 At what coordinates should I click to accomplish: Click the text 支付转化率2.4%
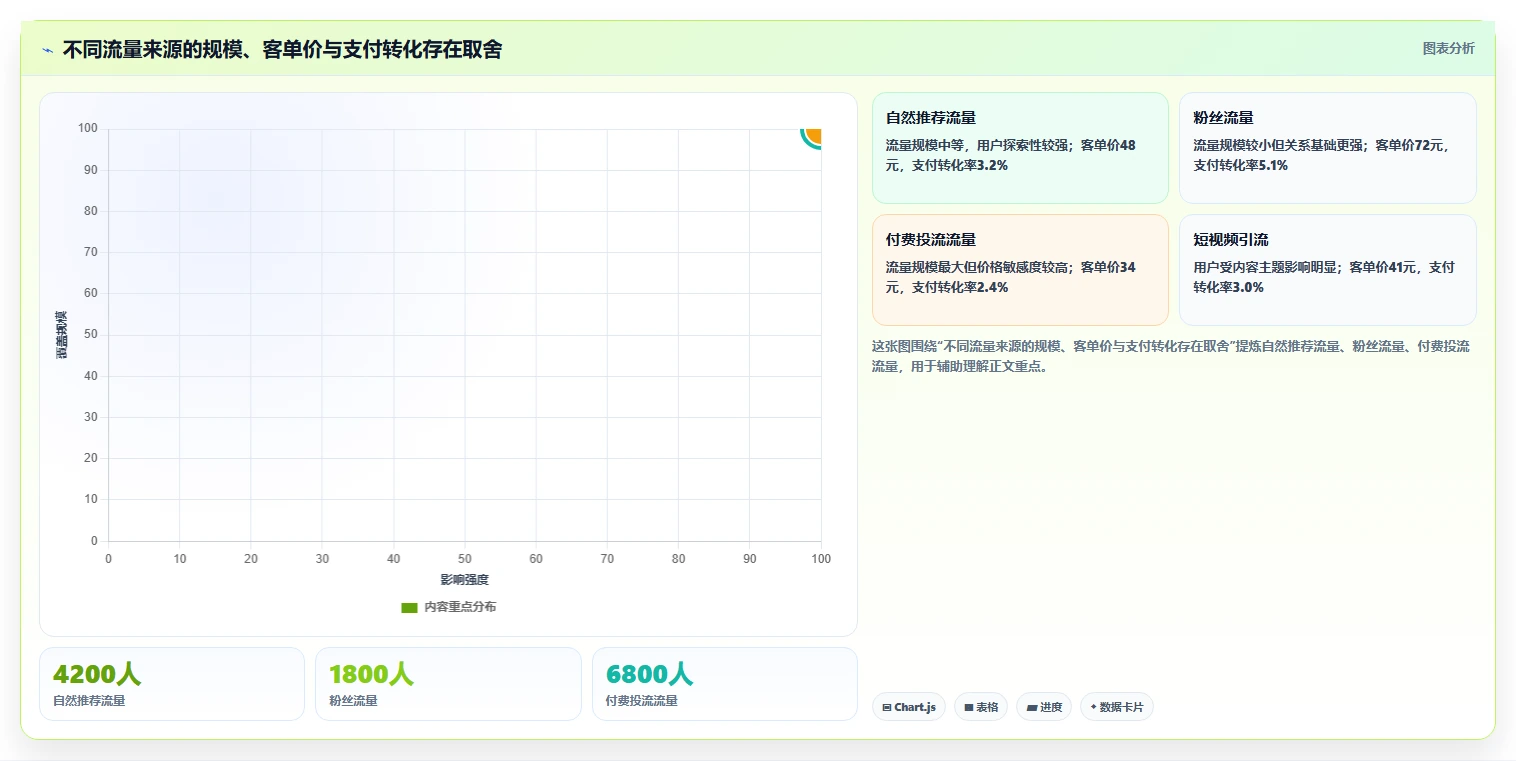tap(960, 288)
